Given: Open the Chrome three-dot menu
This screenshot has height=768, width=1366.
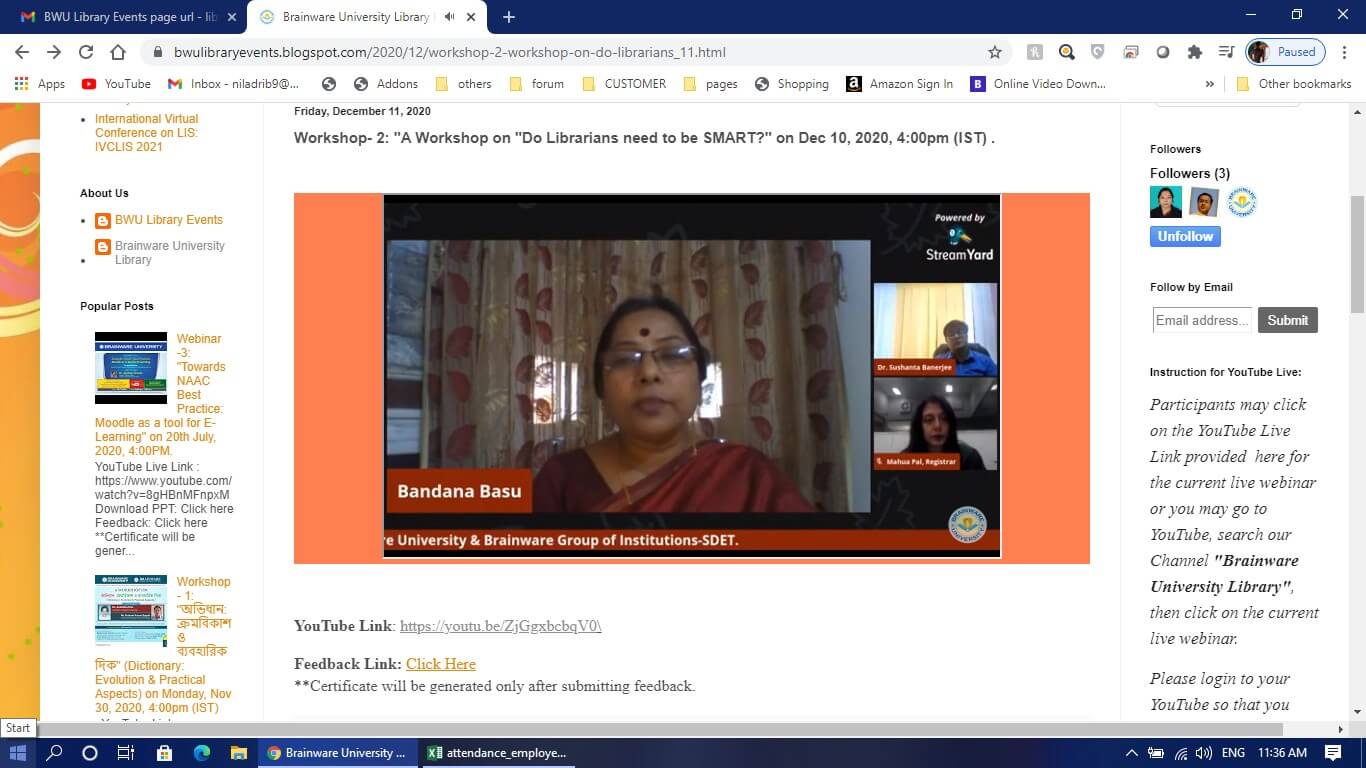Looking at the screenshot, I should click(x=1346, y=52).
